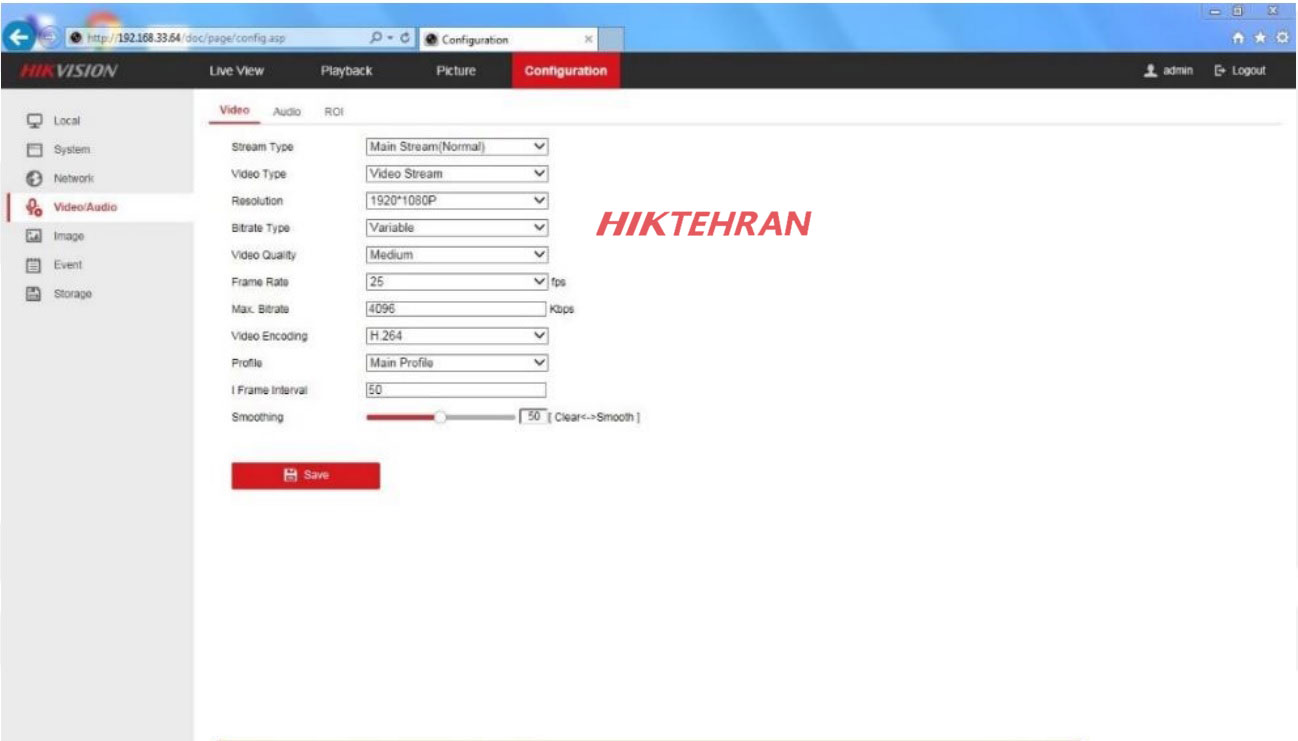Switch to the Video tab
The width and height of the screenshot is (1298, 741).
coord(233,111)
